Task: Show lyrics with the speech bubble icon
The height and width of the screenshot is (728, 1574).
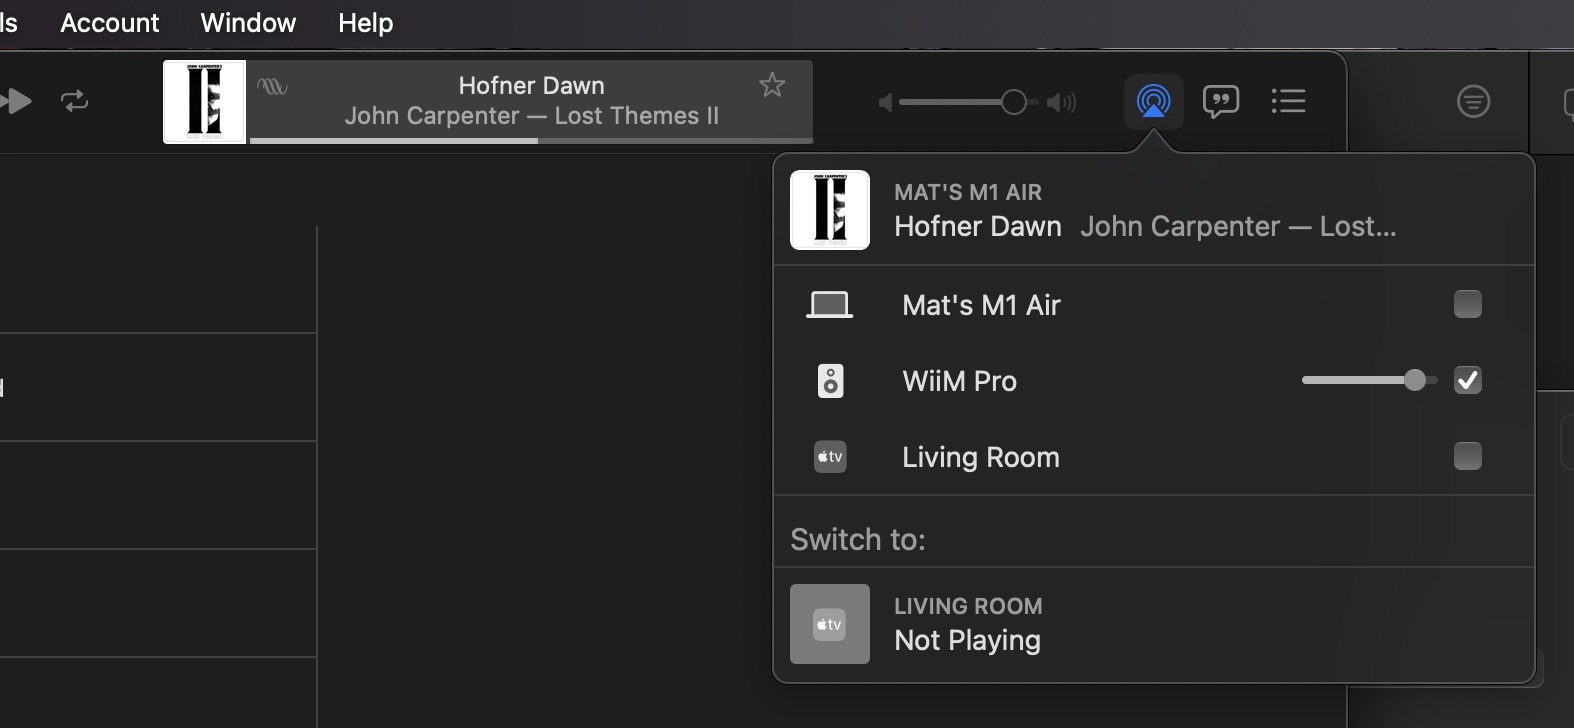Action: pos(1221,101)
